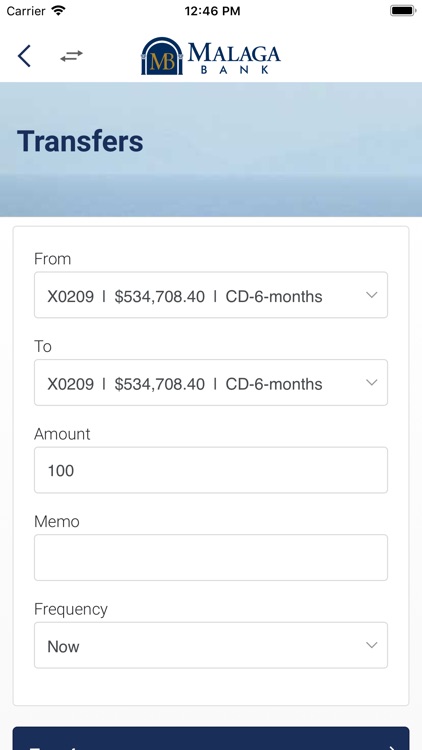
Task: Open the Frequency dropdown showing Now
Action: click(211, 645)
